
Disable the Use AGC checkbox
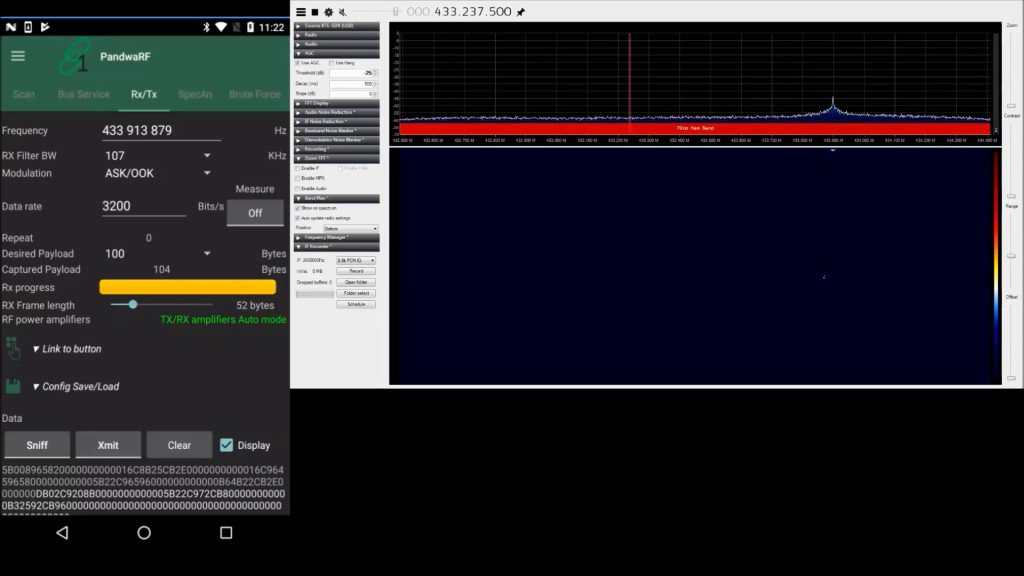[297, 64]
